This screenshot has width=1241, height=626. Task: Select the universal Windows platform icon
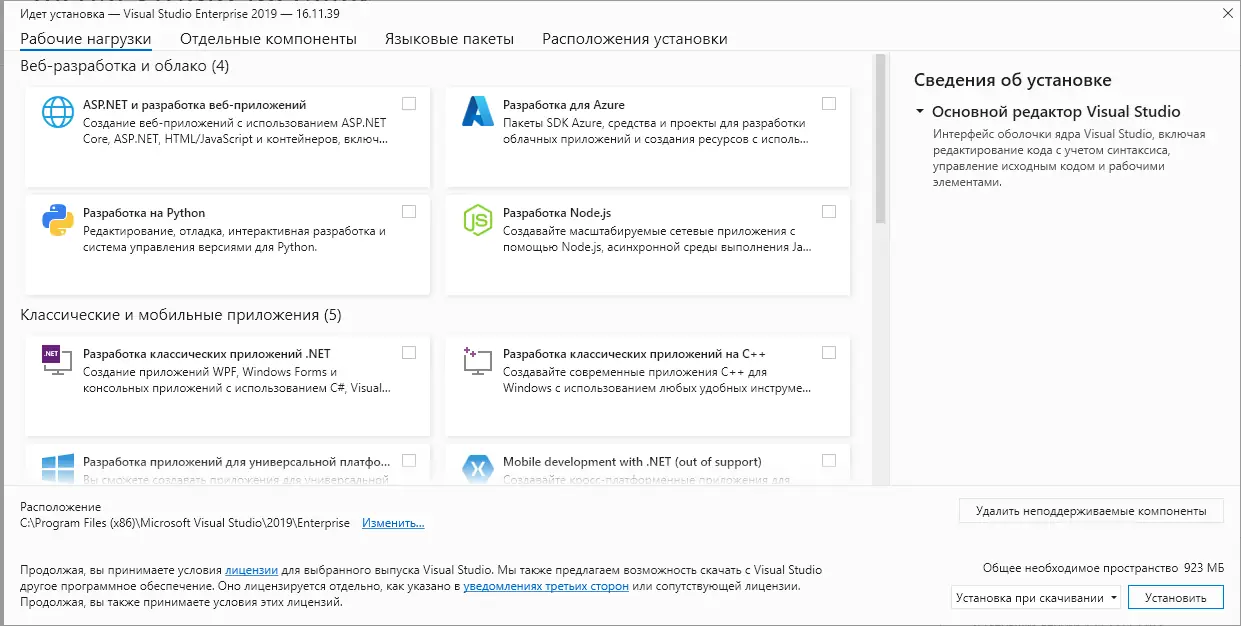coord(57,465)
